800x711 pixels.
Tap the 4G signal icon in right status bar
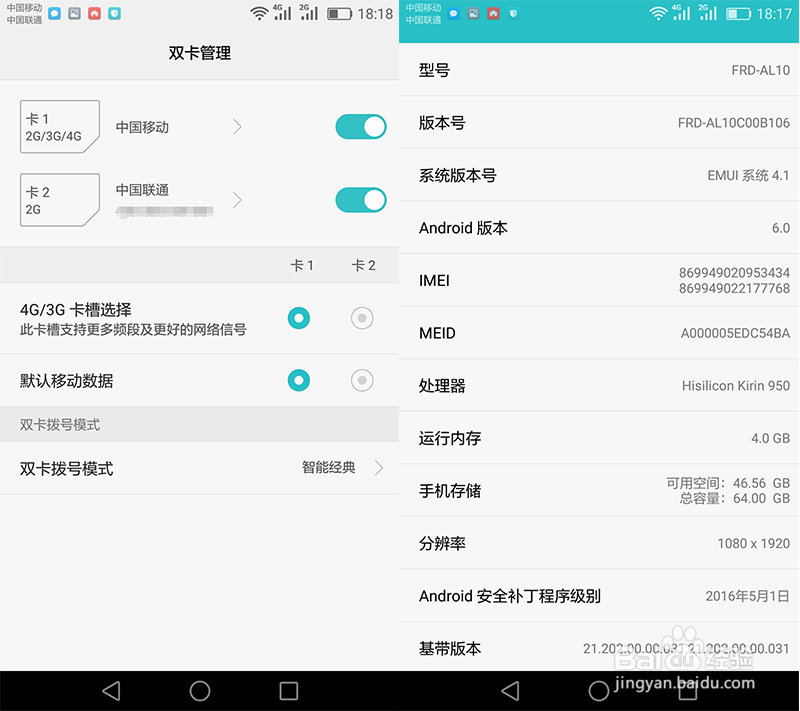point(681,13)
